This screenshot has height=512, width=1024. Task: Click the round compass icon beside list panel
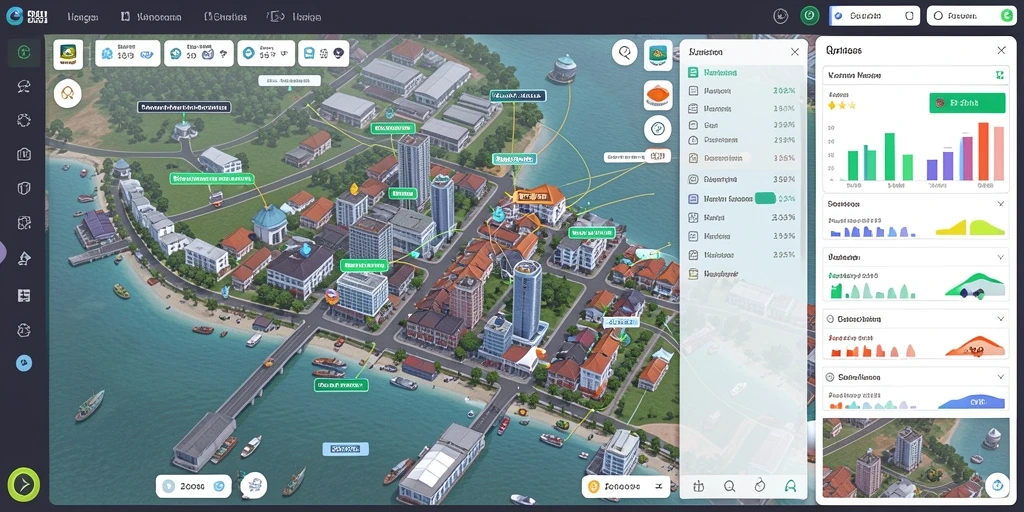coord(658,129)
